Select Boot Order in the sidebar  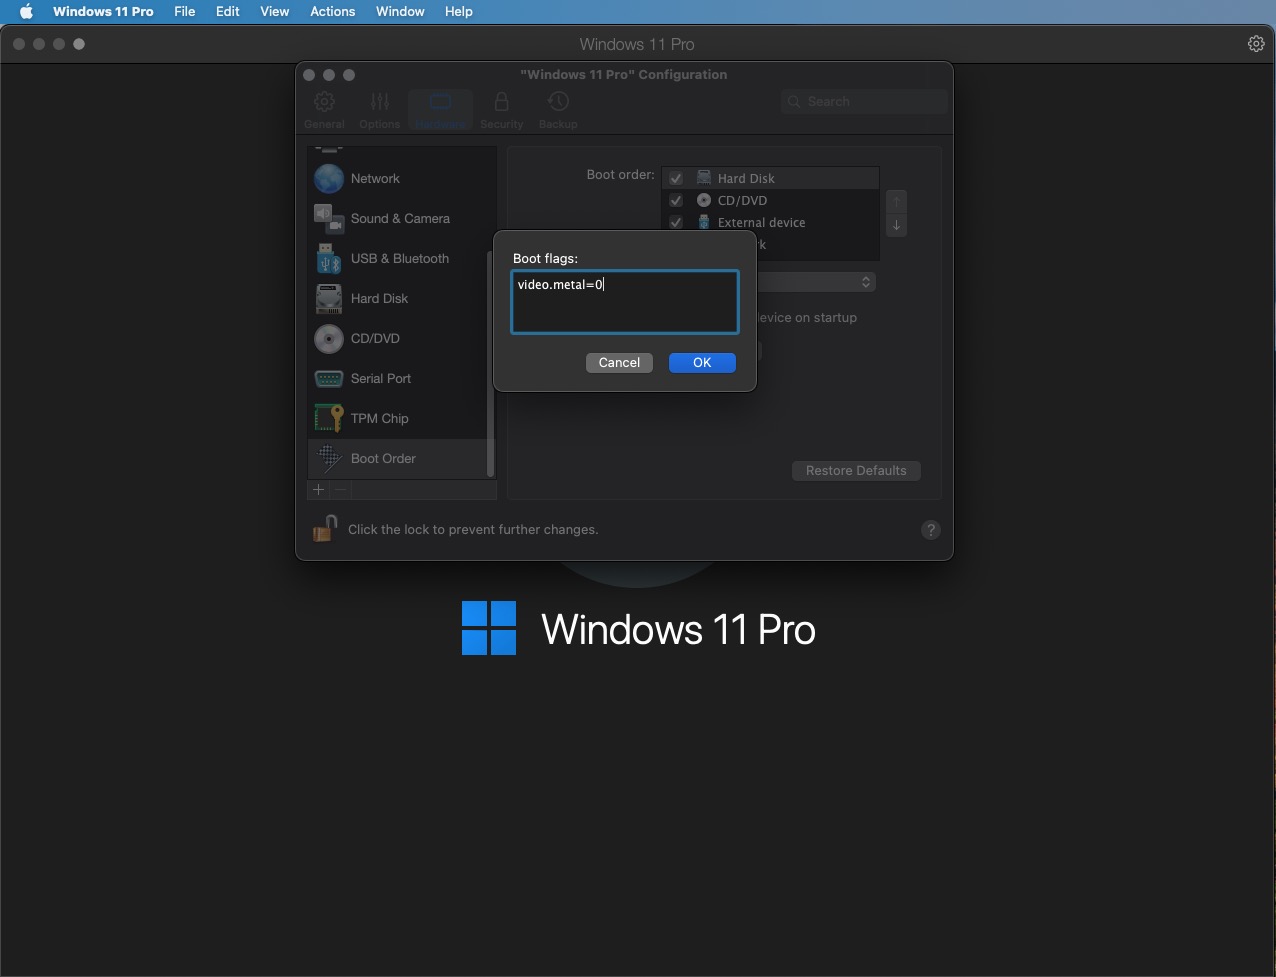[401, 458]
